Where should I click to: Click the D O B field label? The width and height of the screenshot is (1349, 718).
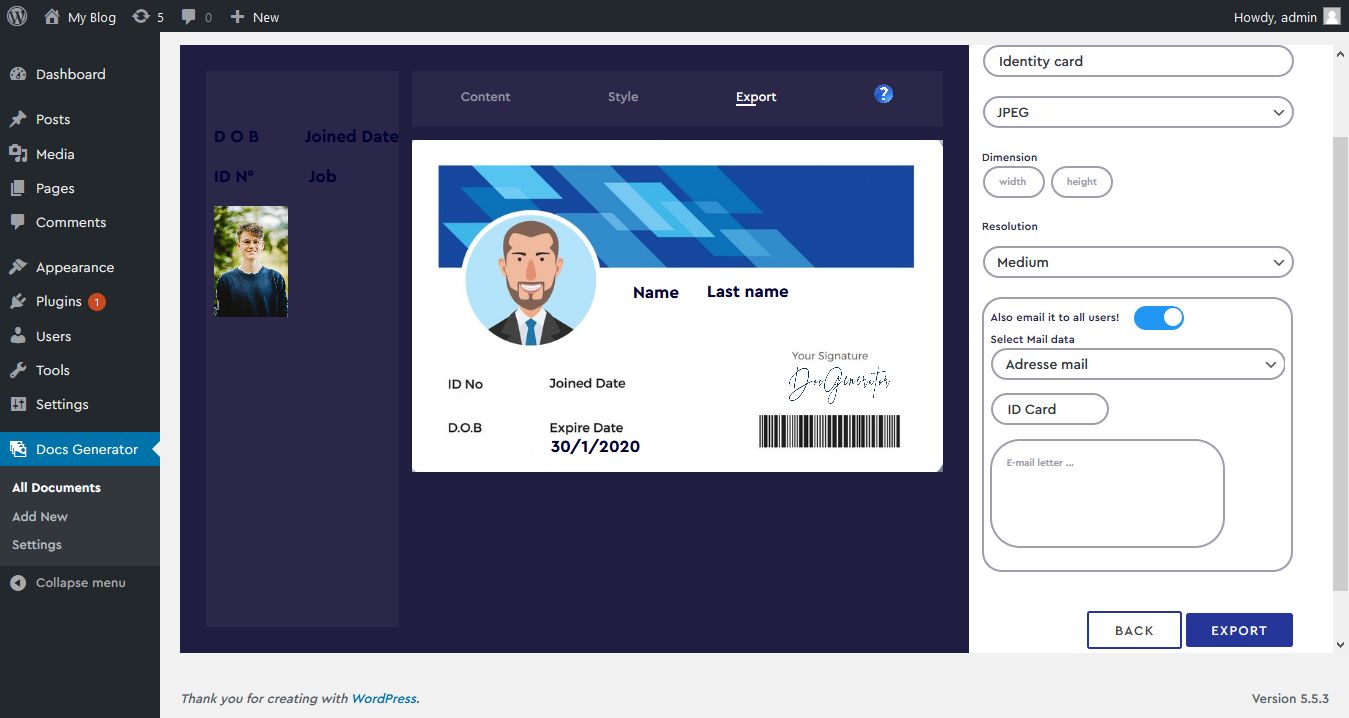click(x=237, y=137)
